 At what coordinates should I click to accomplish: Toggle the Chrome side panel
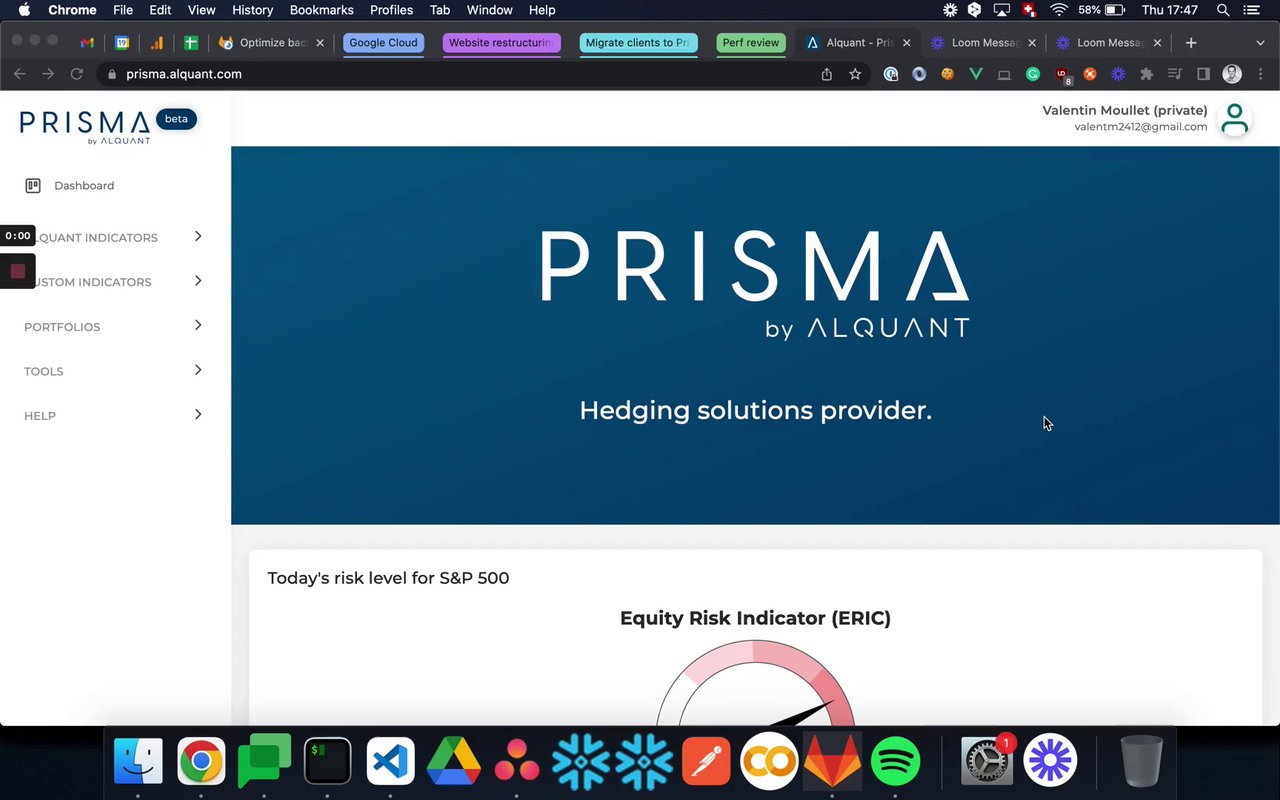1204,74
